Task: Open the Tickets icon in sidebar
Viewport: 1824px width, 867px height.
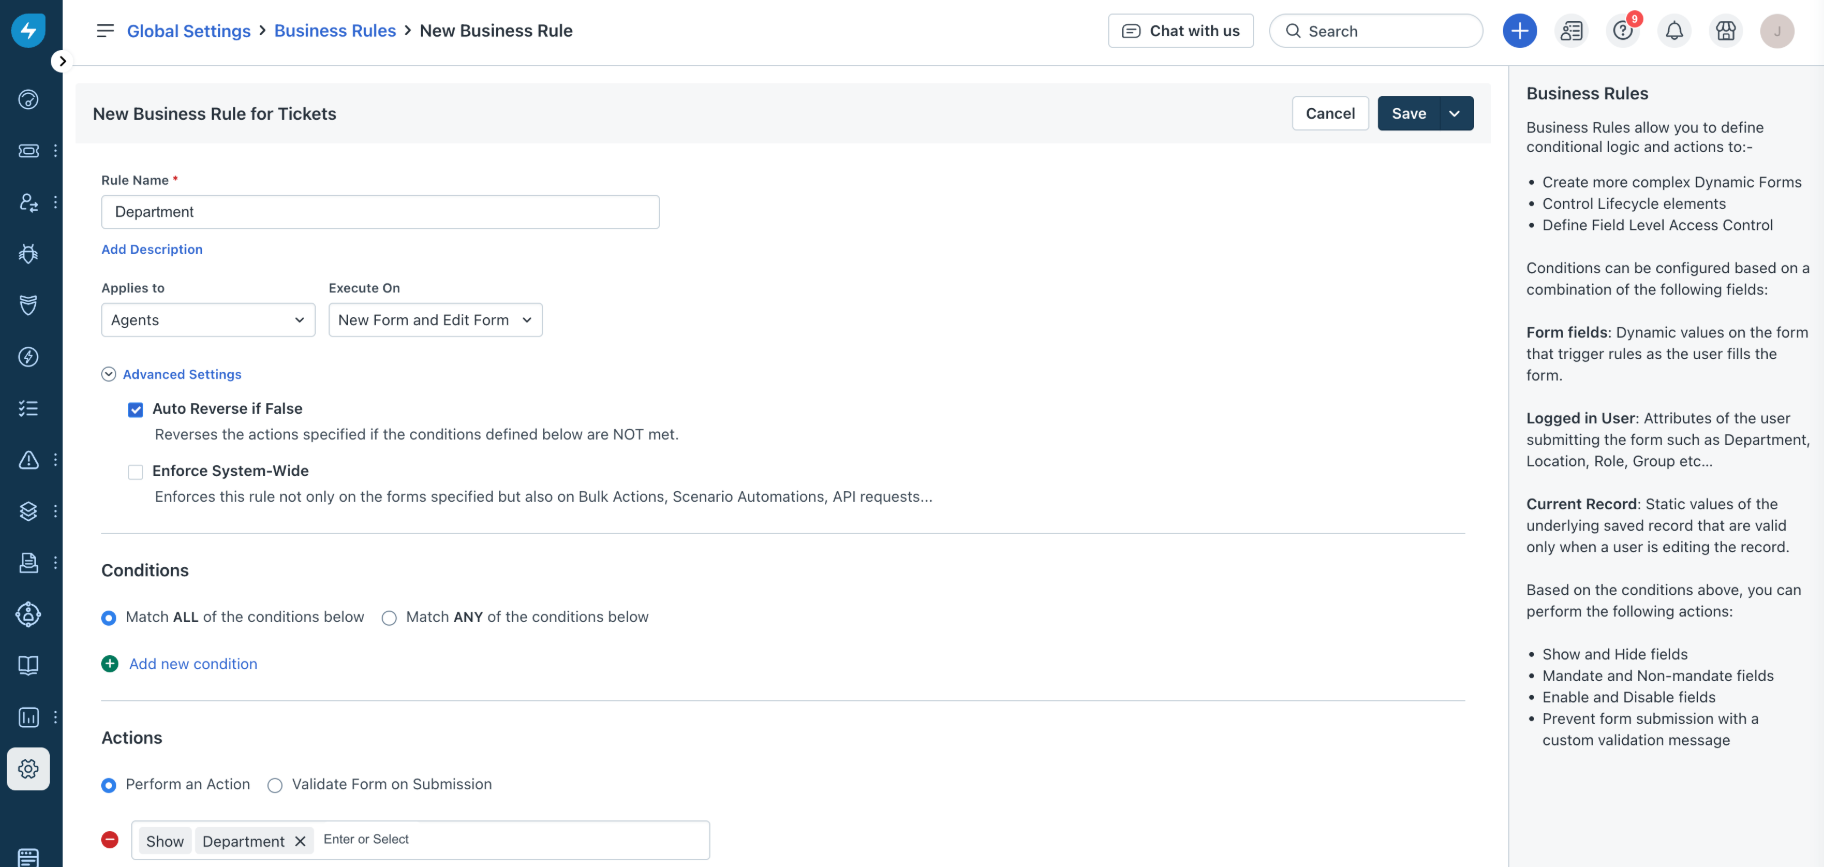Action: coord(28,151)
